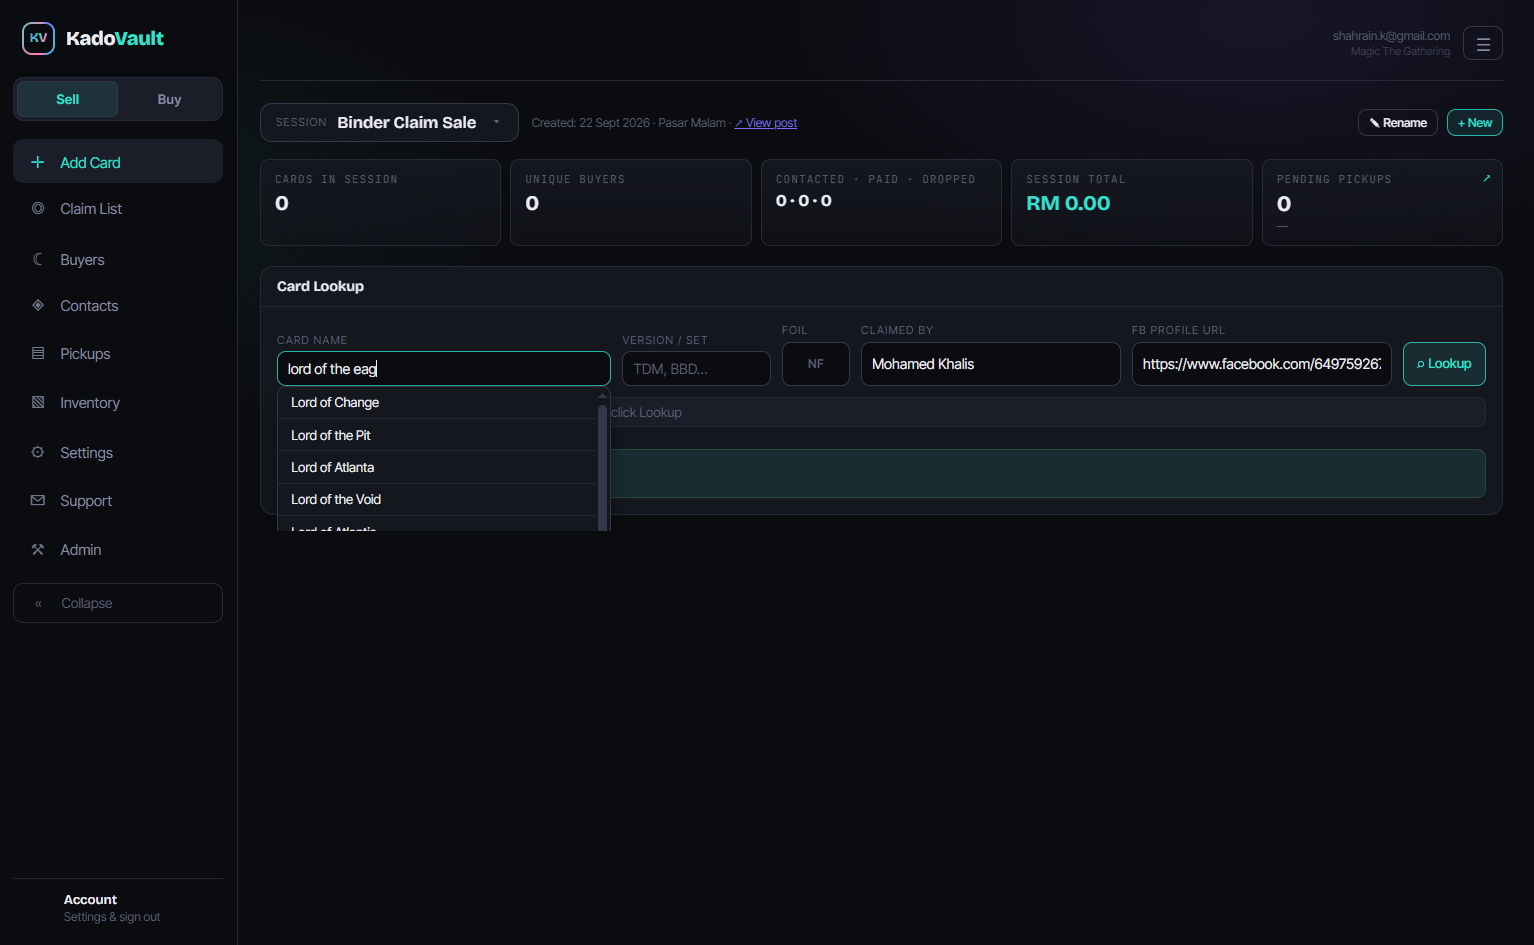Open the Claim List page
The image size is (1534, 945).
pos(118,208)
